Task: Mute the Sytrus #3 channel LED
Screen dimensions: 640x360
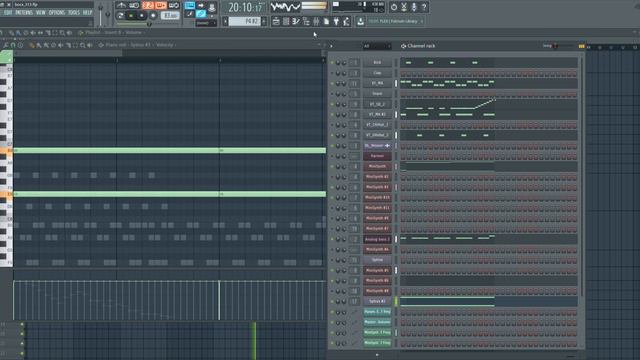Action: point(332,301)
